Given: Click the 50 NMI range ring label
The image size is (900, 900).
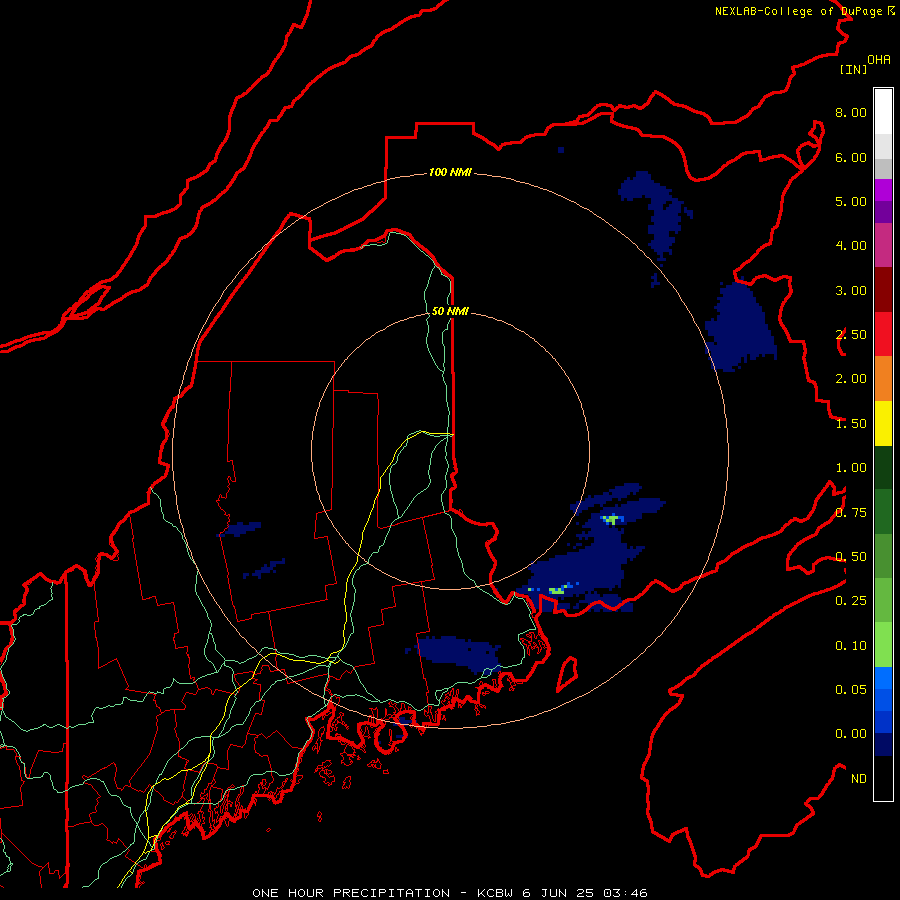Looking at the screenshot, I should point(450,311).
